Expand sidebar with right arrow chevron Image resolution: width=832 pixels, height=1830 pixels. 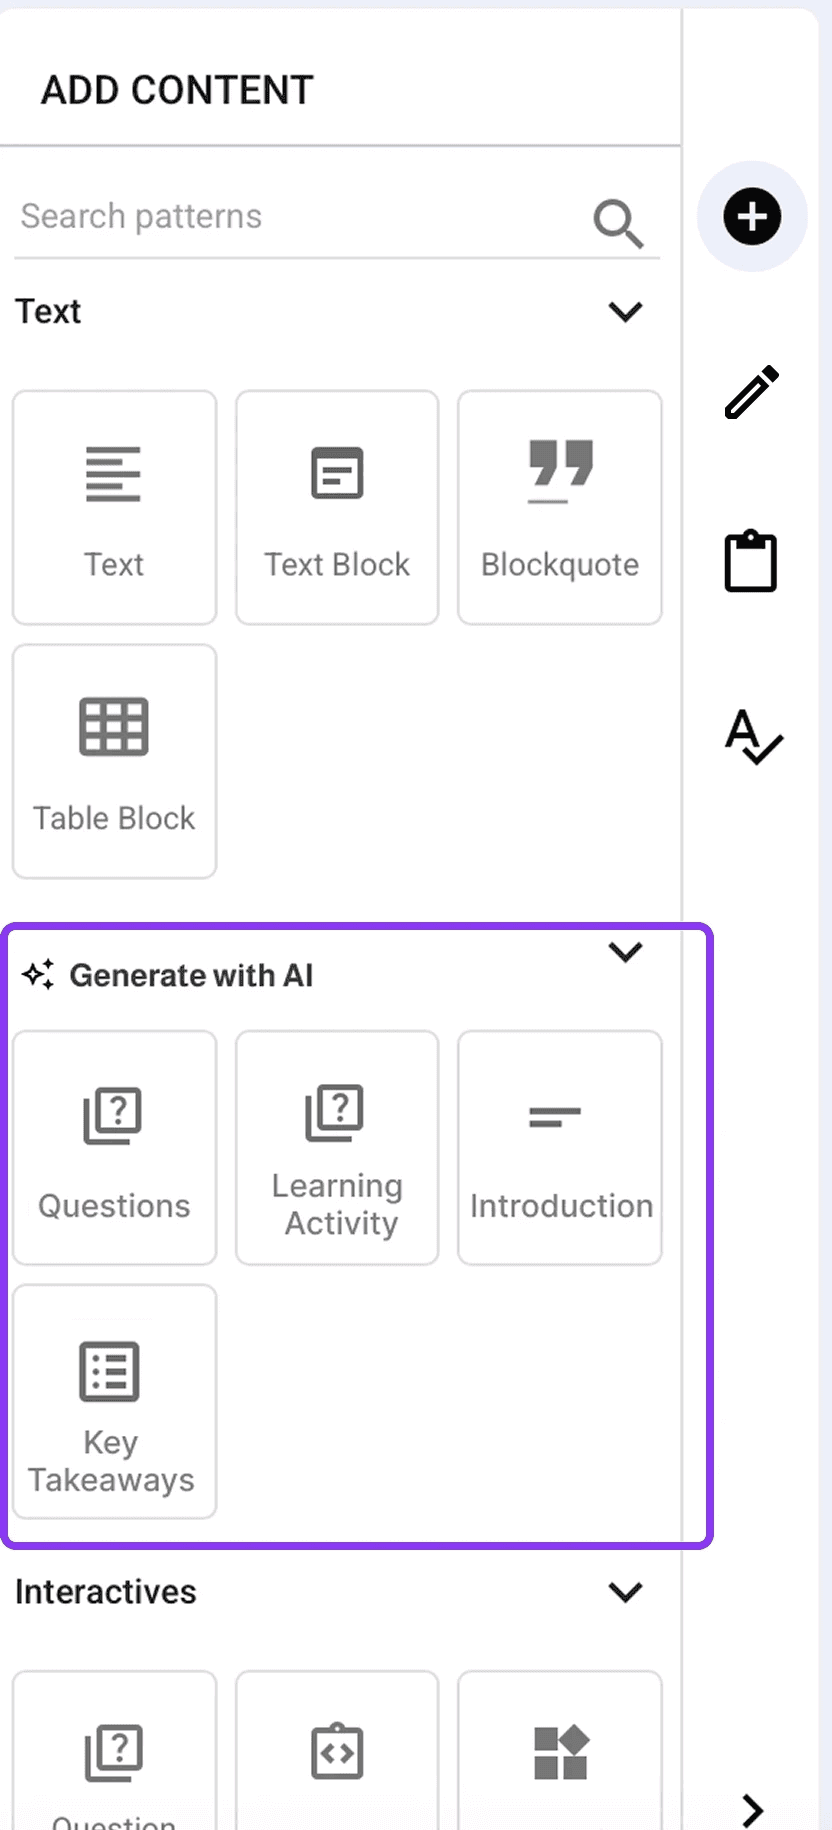point(753,1810)
